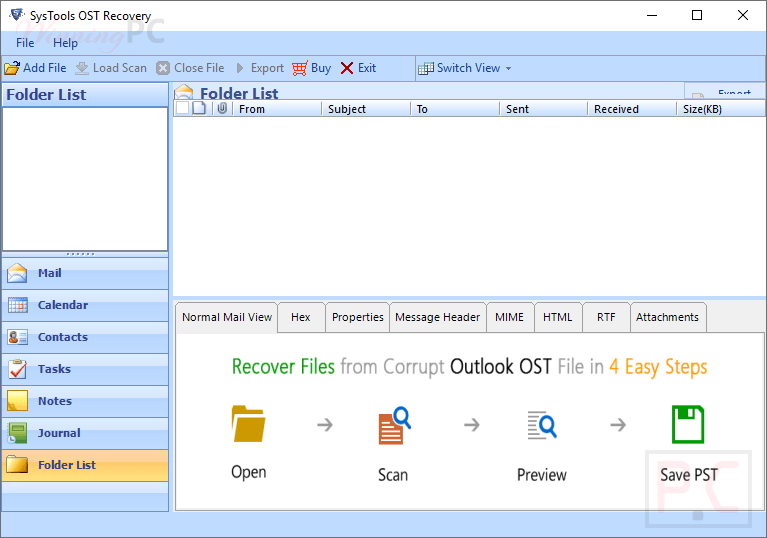
Task: Switch to the RTF tab
Action: [x=606, y=317]
